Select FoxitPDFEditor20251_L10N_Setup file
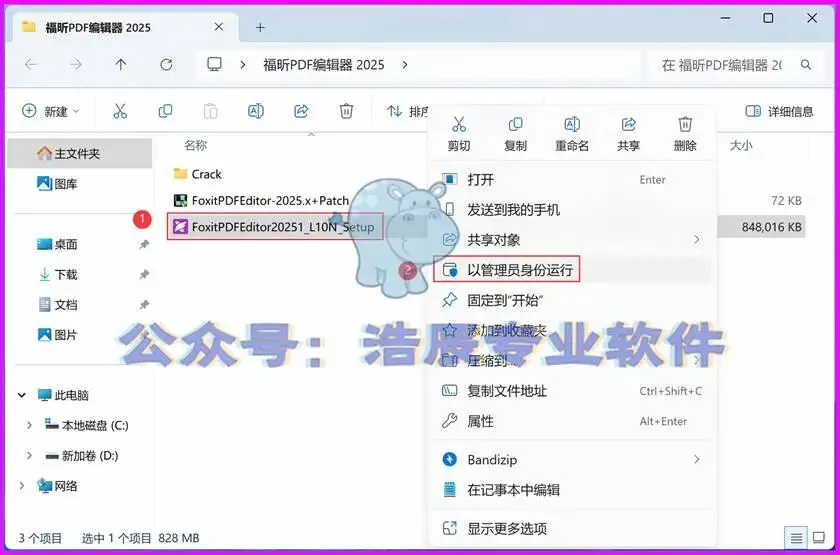840x555 pixels. [x=275, y=227]
